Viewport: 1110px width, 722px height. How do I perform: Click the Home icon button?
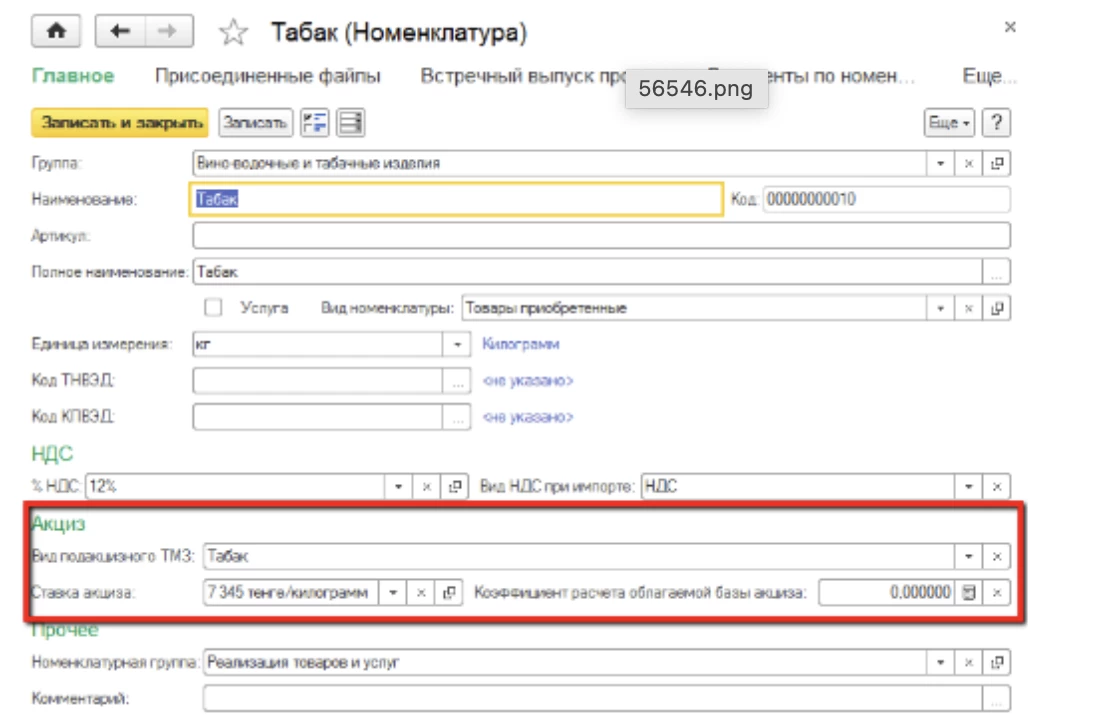[x=57, y=32]
